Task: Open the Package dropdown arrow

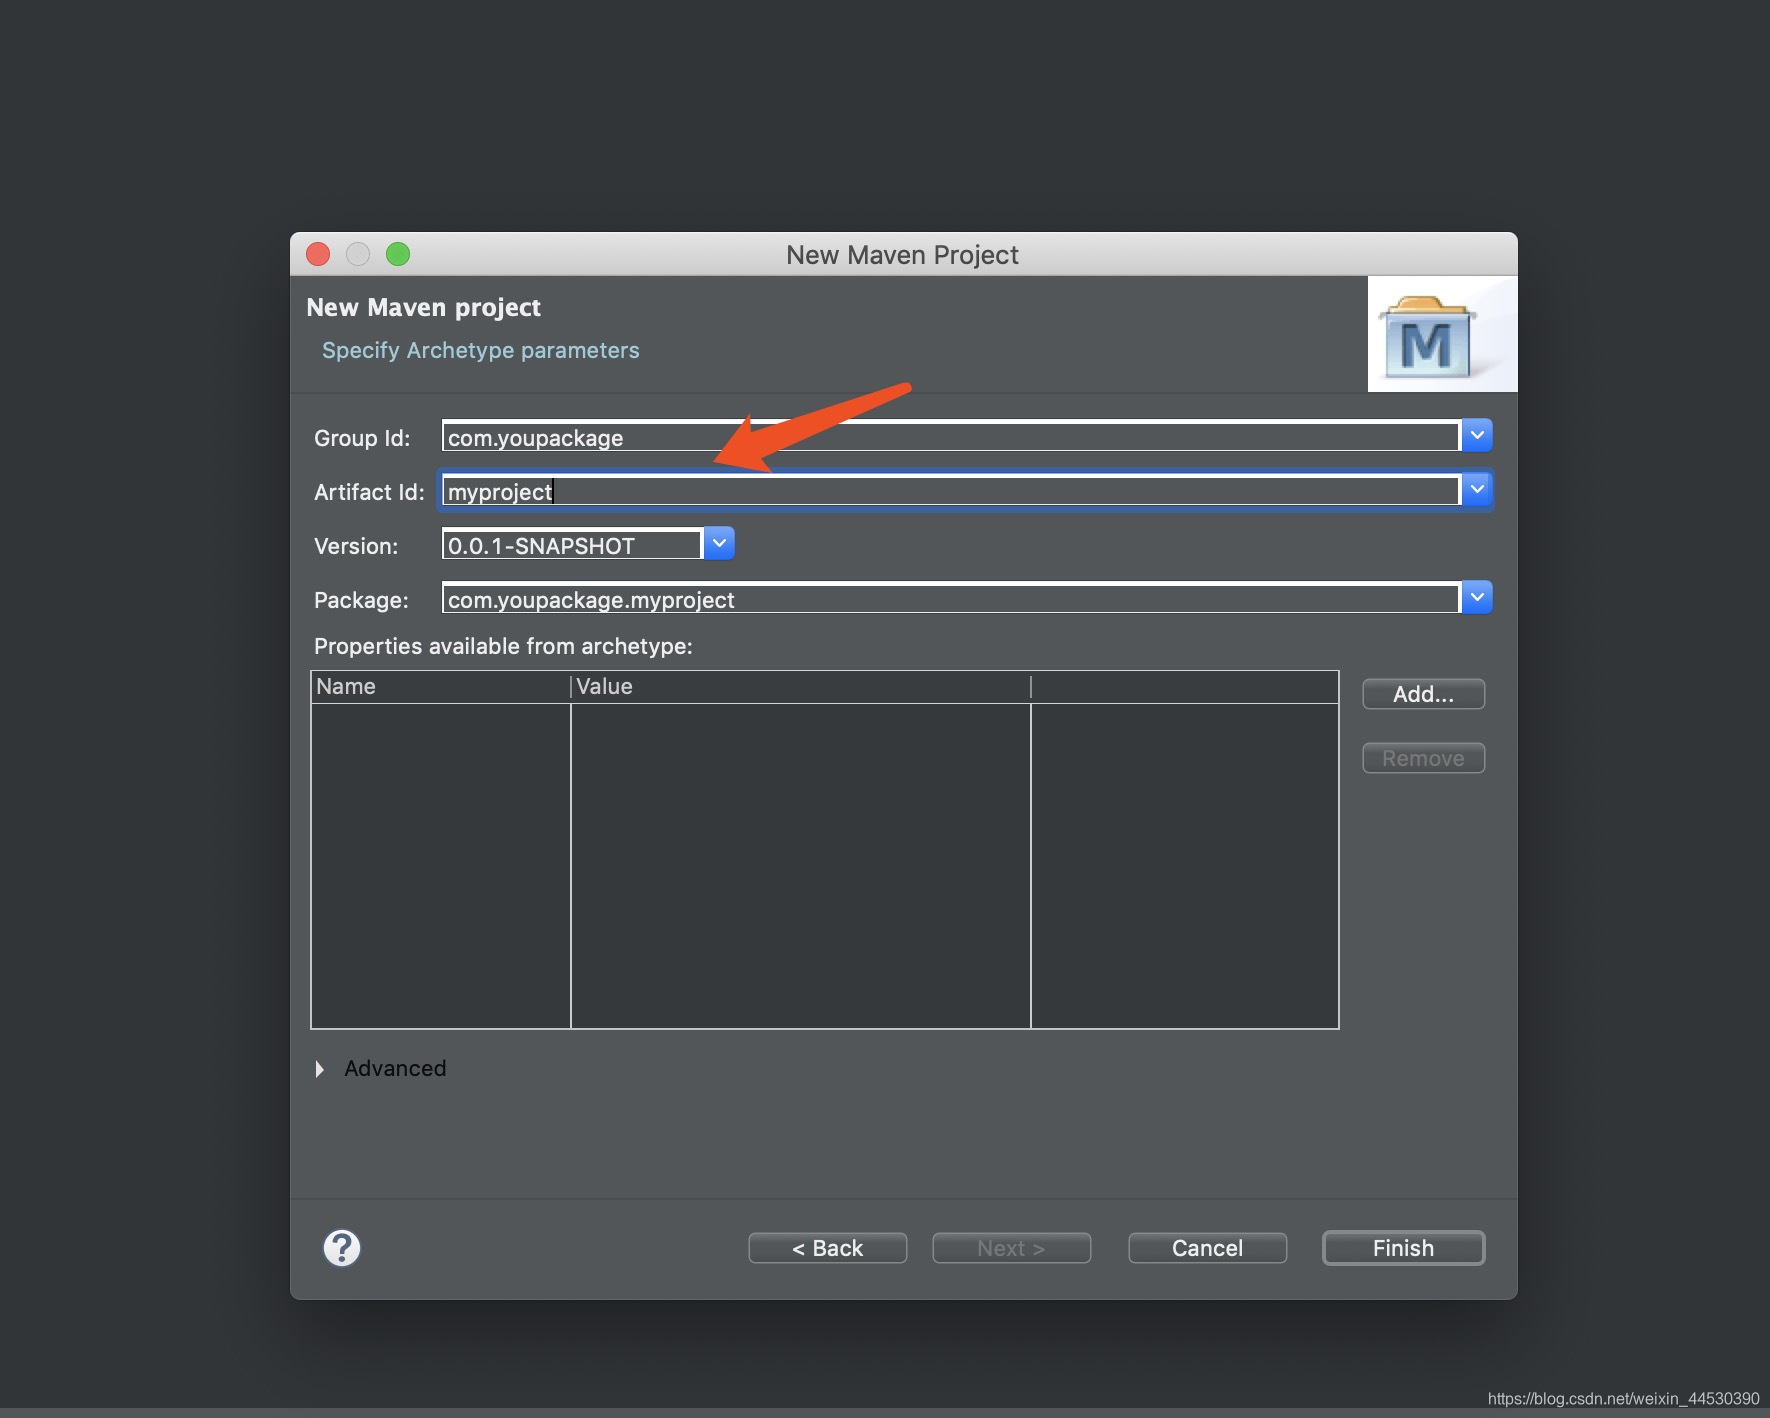Action: click(1477, 598)
